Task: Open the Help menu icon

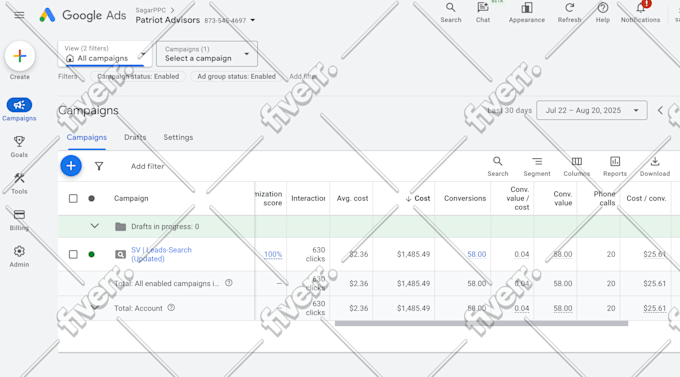Action: (x=602, y=13)
